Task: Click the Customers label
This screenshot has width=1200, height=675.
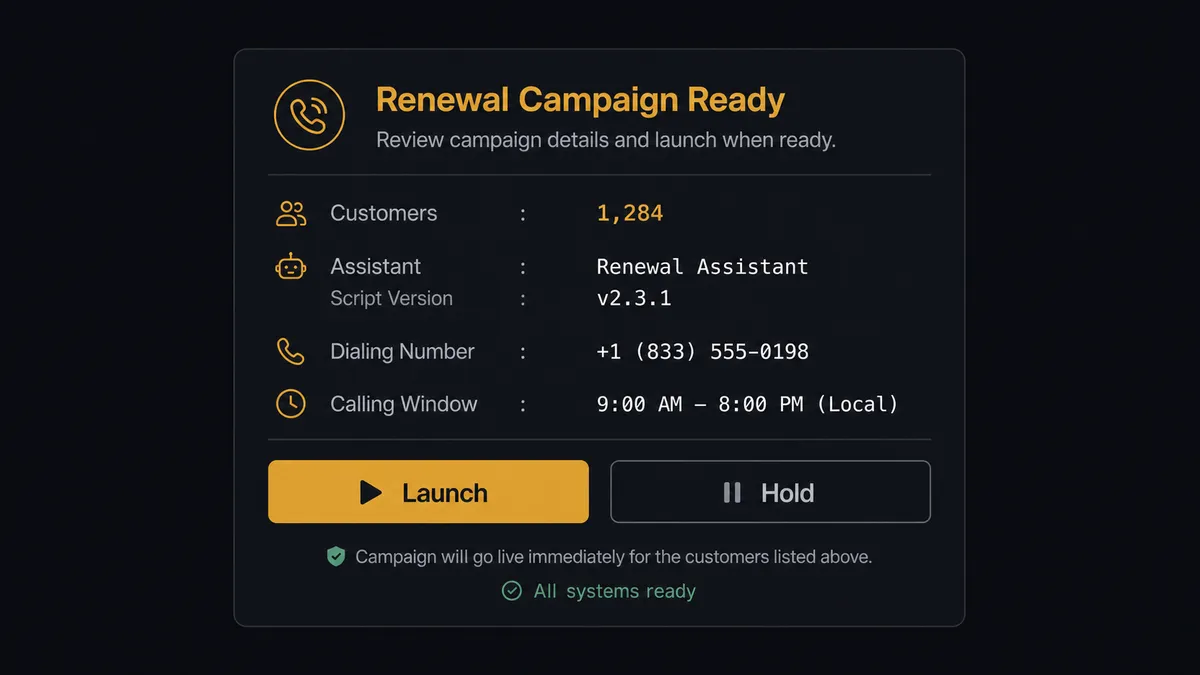Action: point(384,213)
